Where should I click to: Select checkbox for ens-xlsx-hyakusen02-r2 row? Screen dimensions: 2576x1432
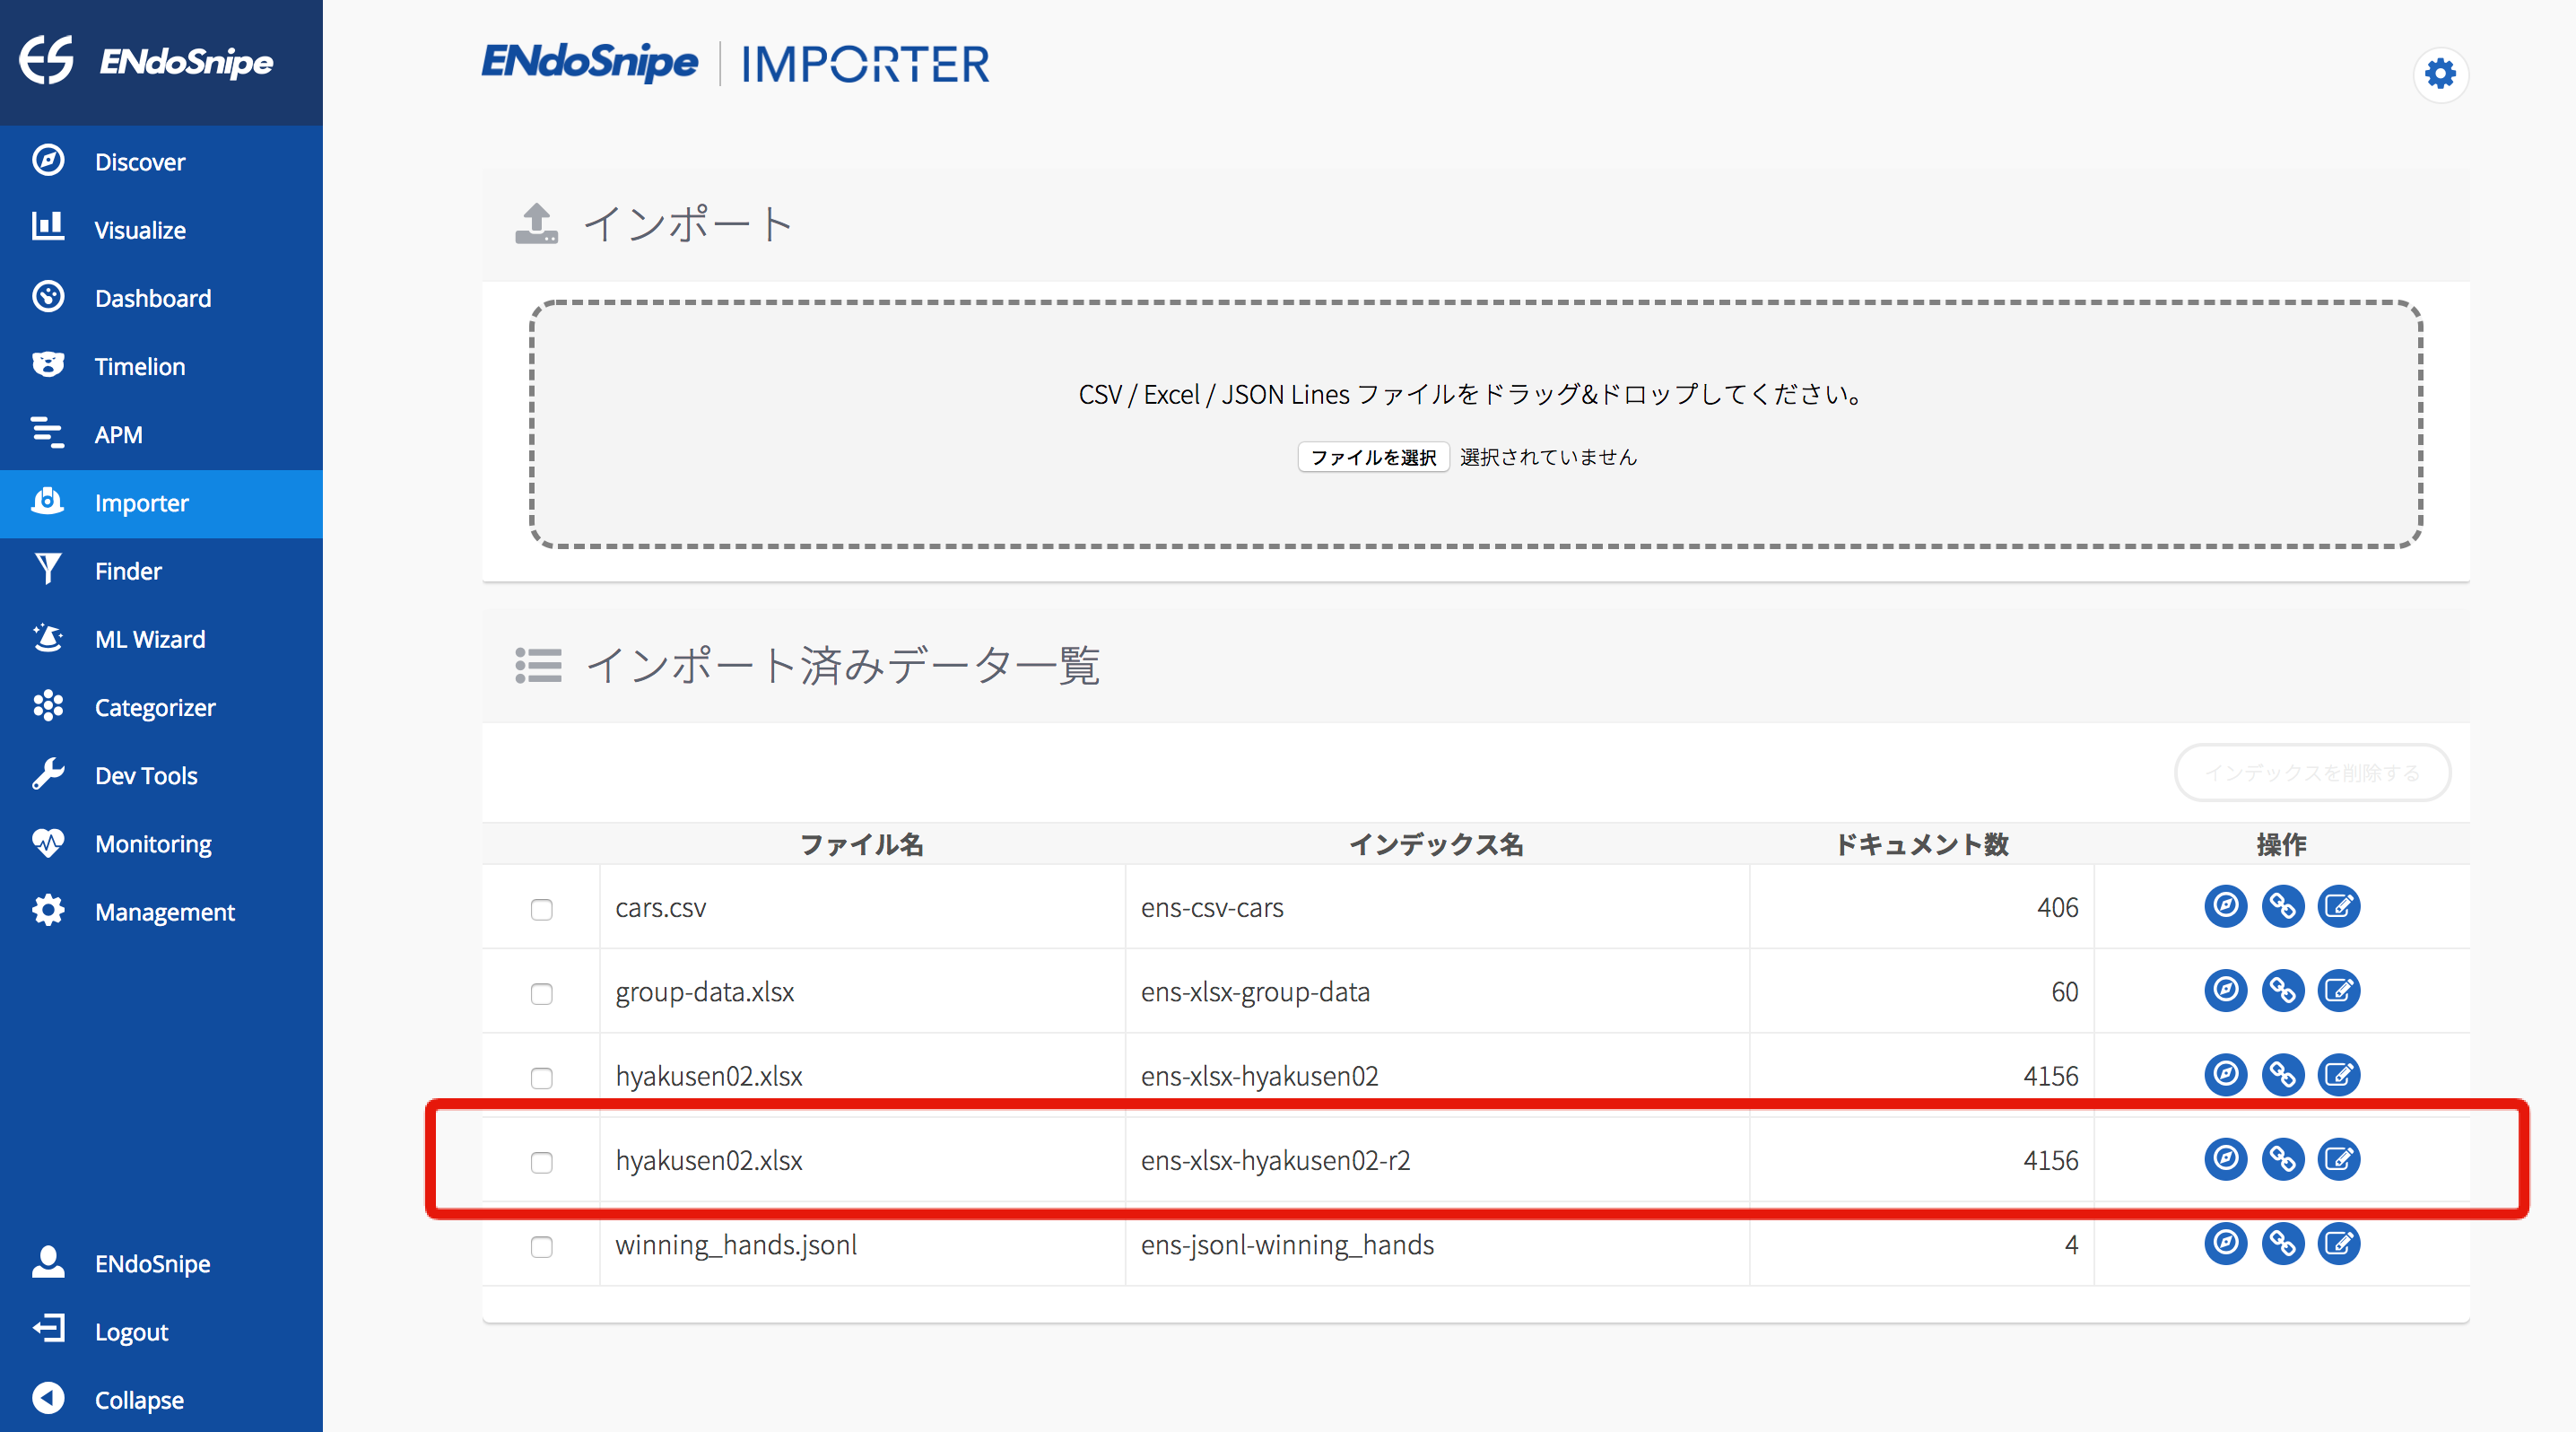(541, 1162)
